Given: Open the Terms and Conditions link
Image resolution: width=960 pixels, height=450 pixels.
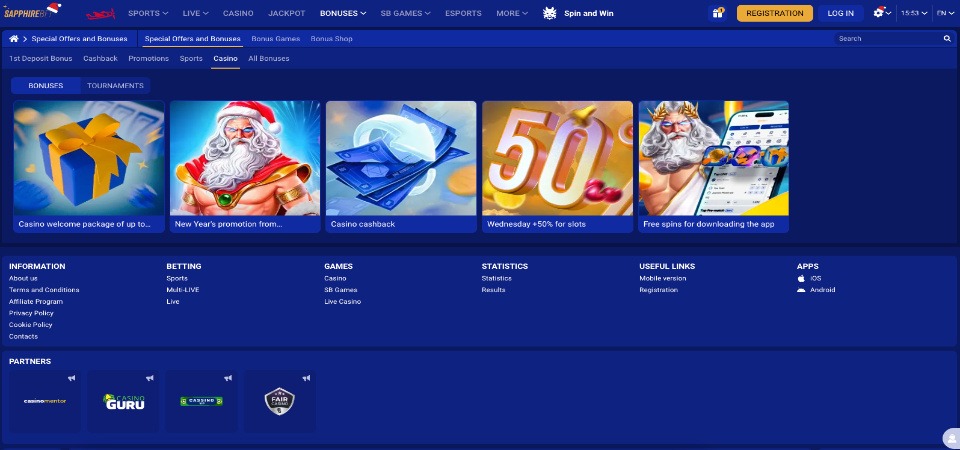Looking at the screenshot, I should (x=44, y=290).
